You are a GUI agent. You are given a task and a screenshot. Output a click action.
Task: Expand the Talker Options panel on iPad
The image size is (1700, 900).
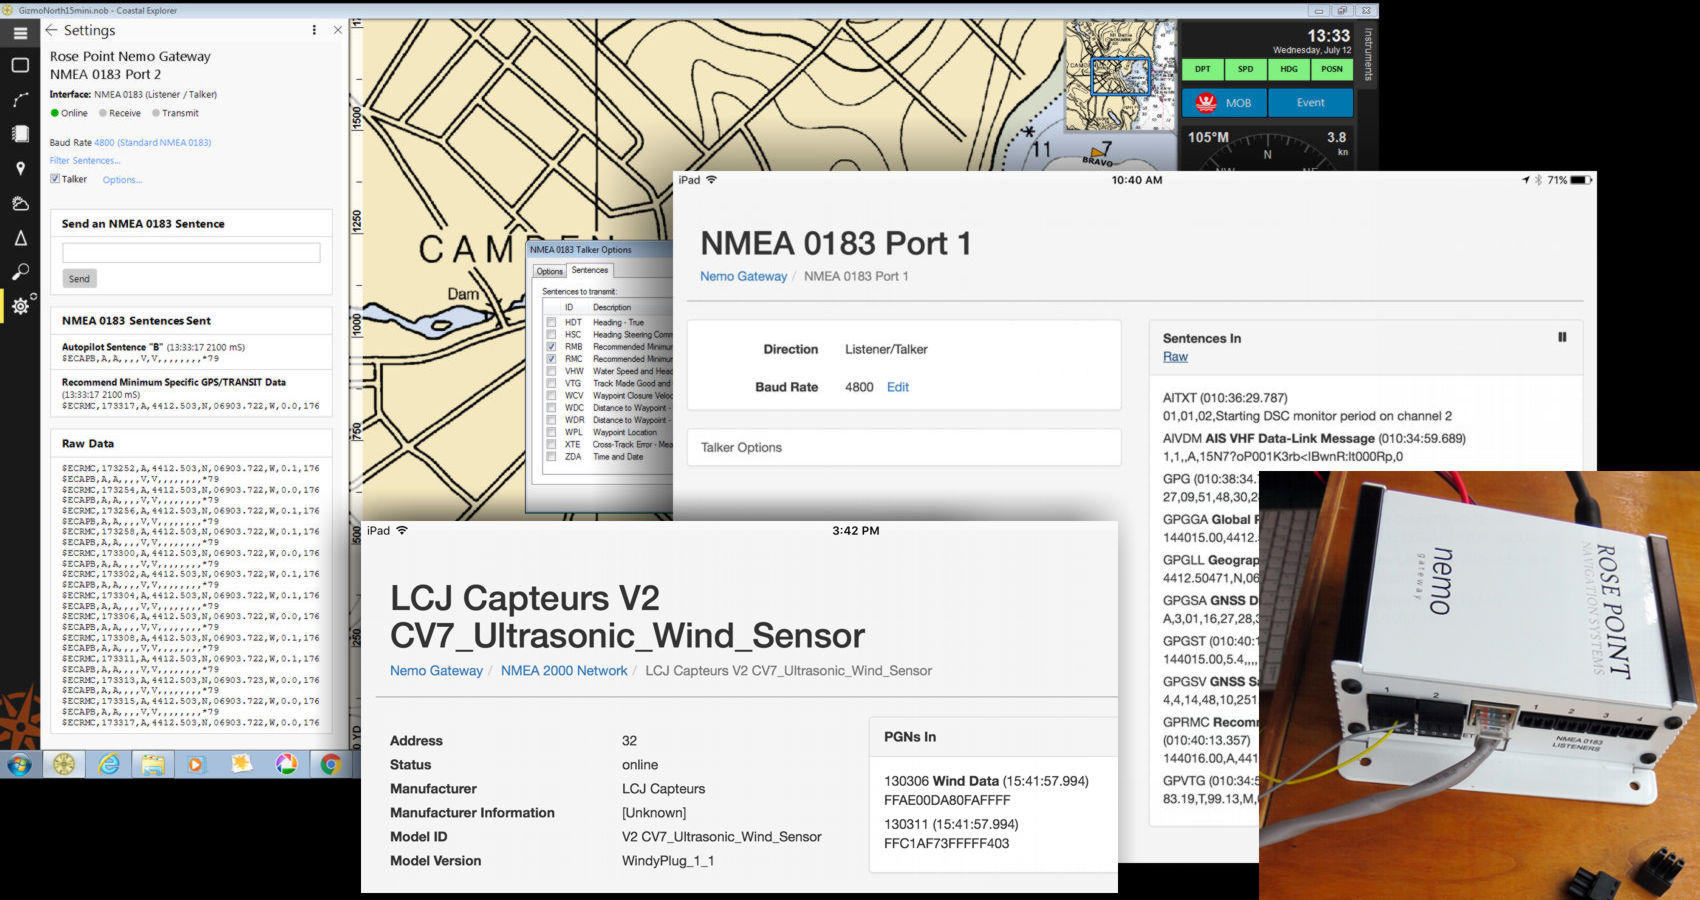[x=904, y=447]
